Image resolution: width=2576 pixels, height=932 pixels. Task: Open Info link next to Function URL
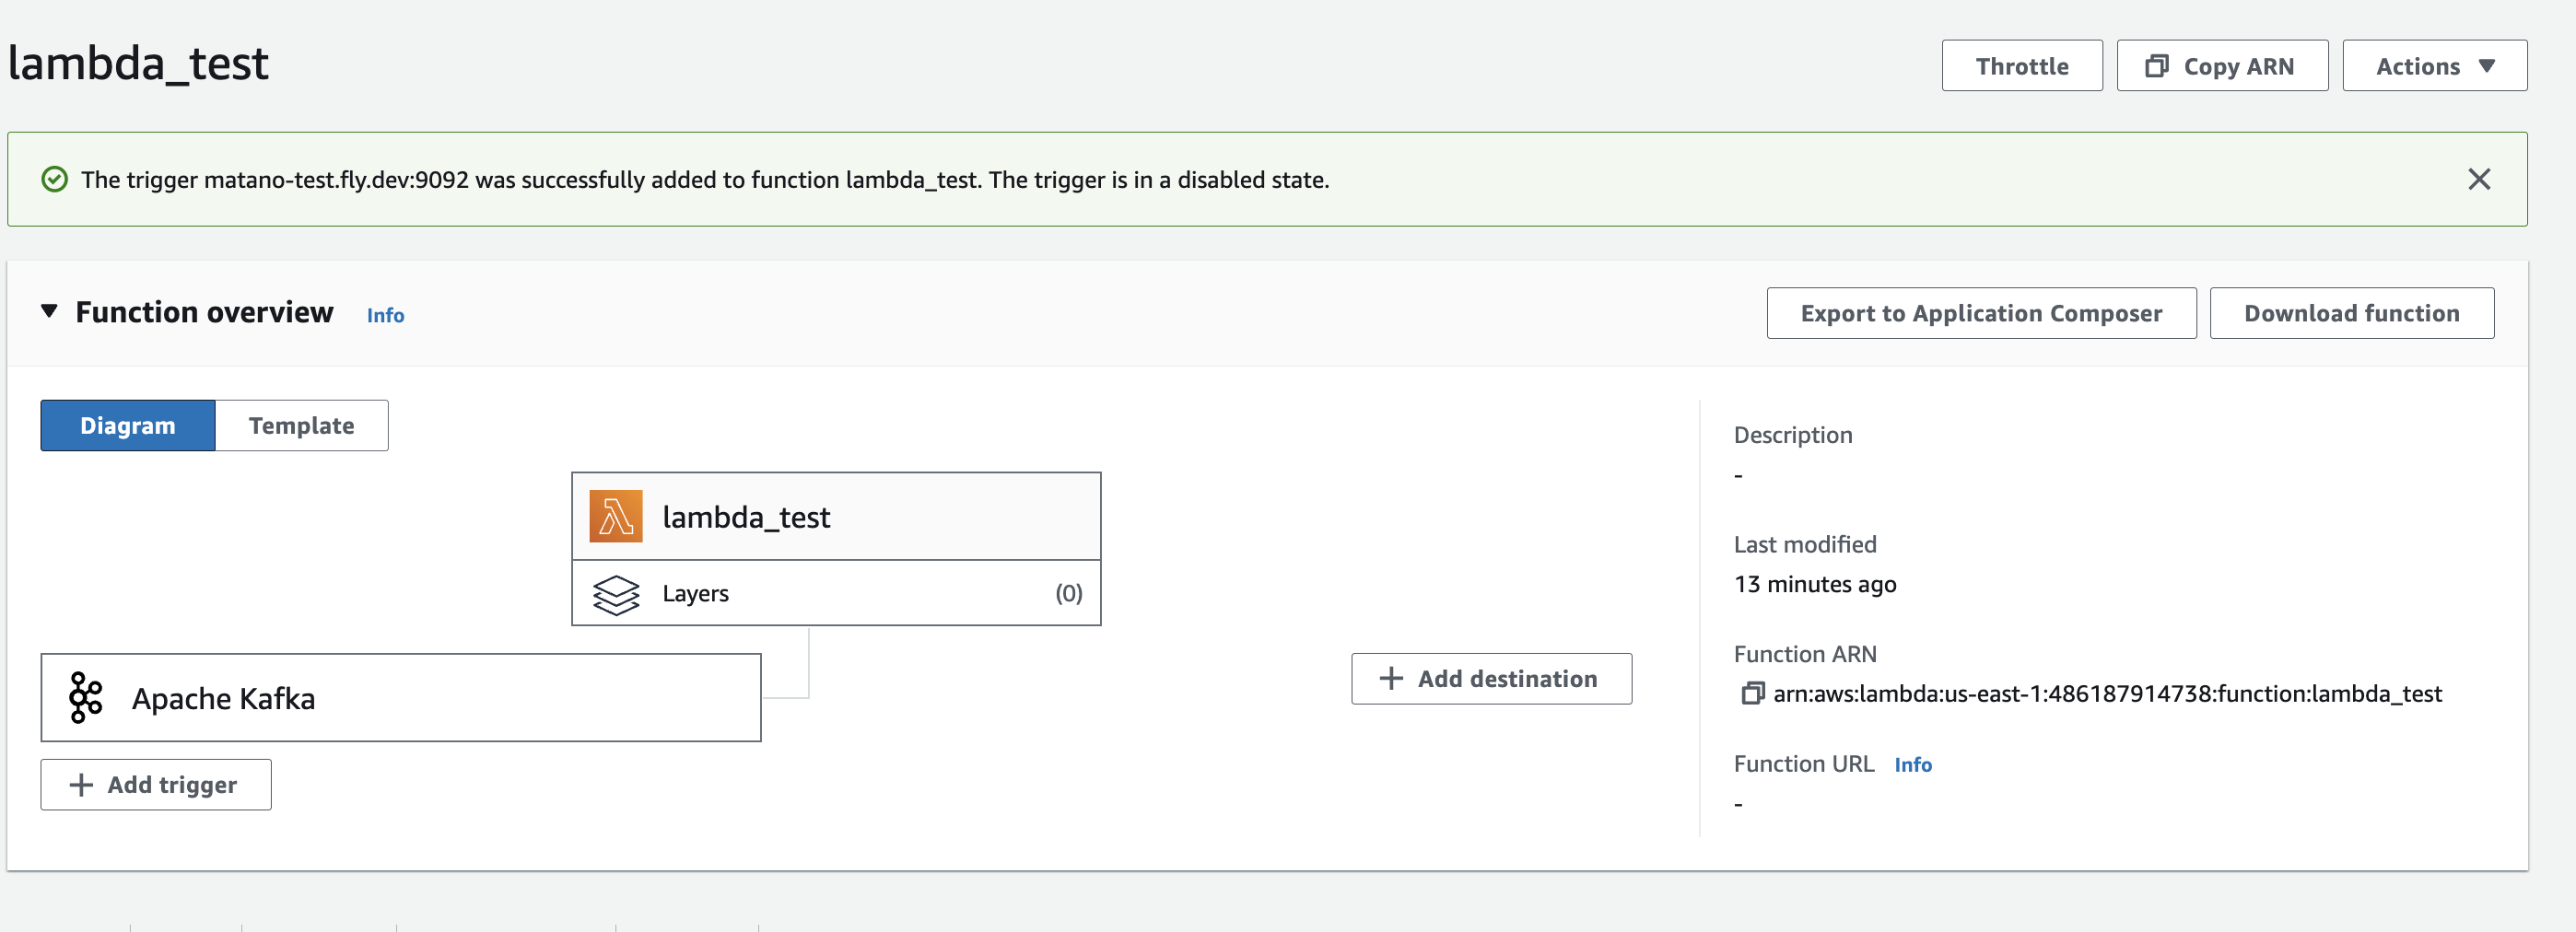[1912, 765]
